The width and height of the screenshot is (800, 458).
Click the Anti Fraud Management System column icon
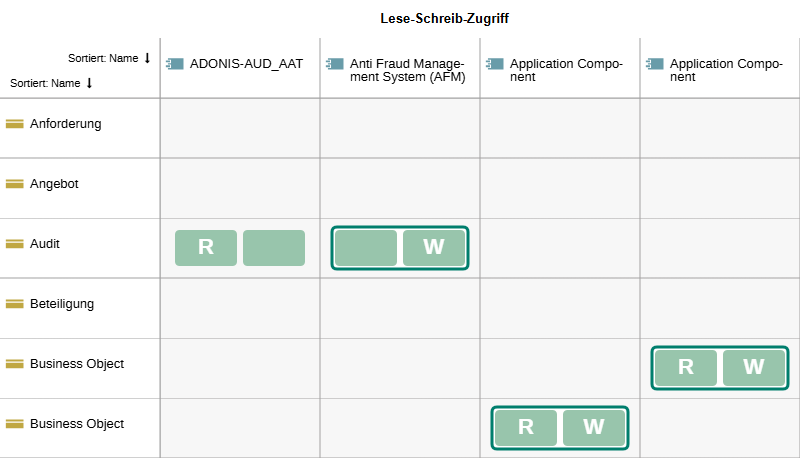[335, 64]
